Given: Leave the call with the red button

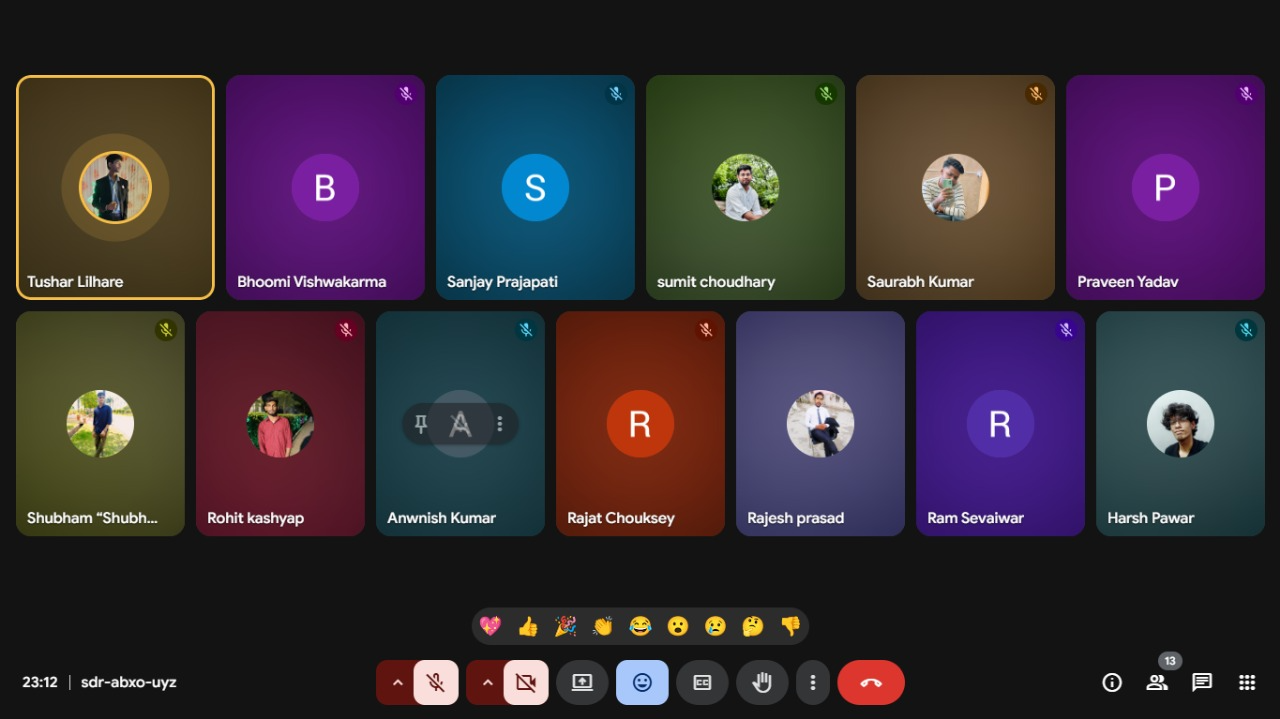Looking at the screenshot, I should click(x=871, y=683).
